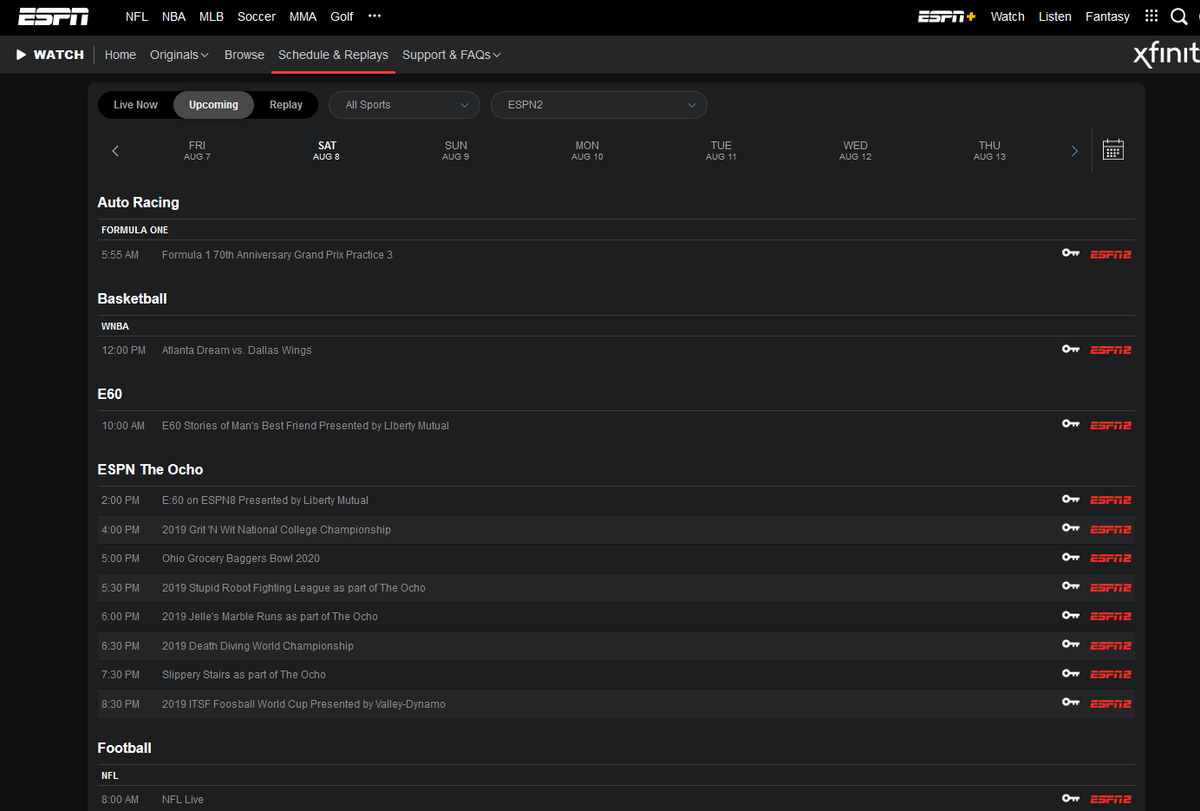The height and width of the screenshot is (811, 1200).
Task: Open the ESPN2 channel dropdown
Action: [599, 105]
